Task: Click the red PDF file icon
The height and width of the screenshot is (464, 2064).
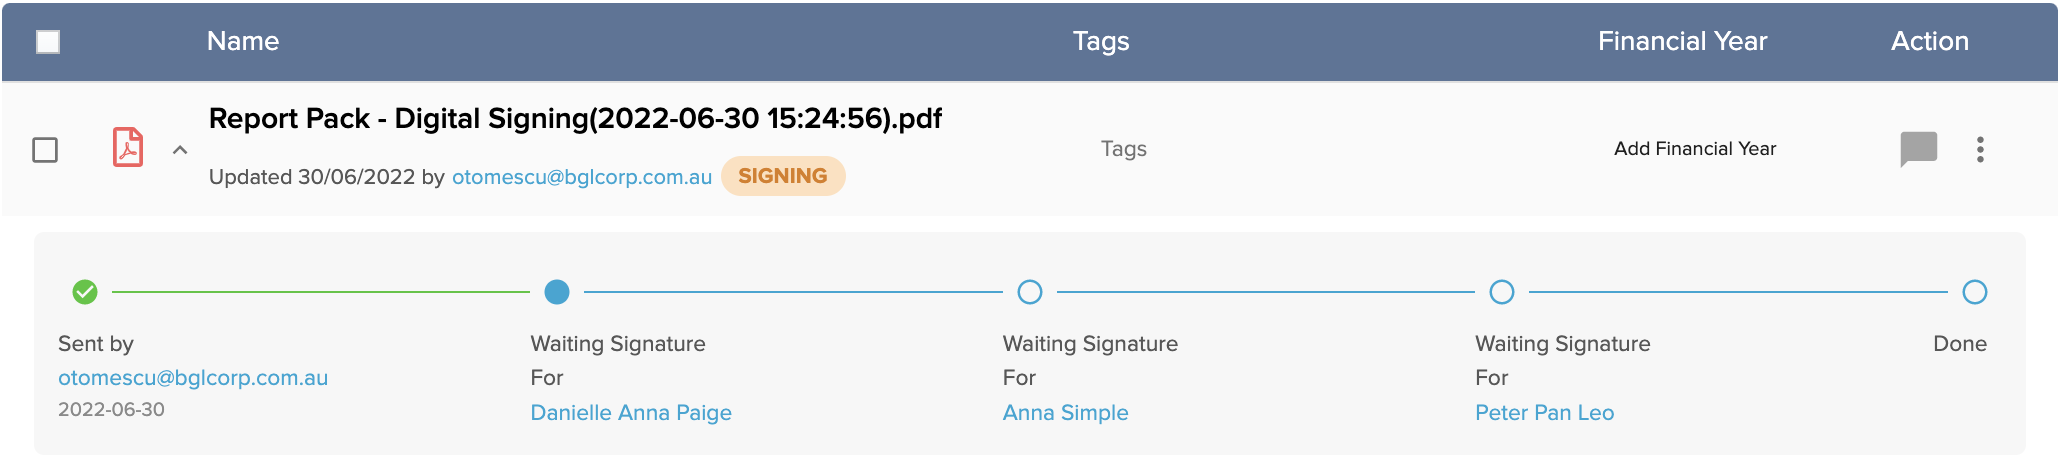Action: (x=128, y=148)
